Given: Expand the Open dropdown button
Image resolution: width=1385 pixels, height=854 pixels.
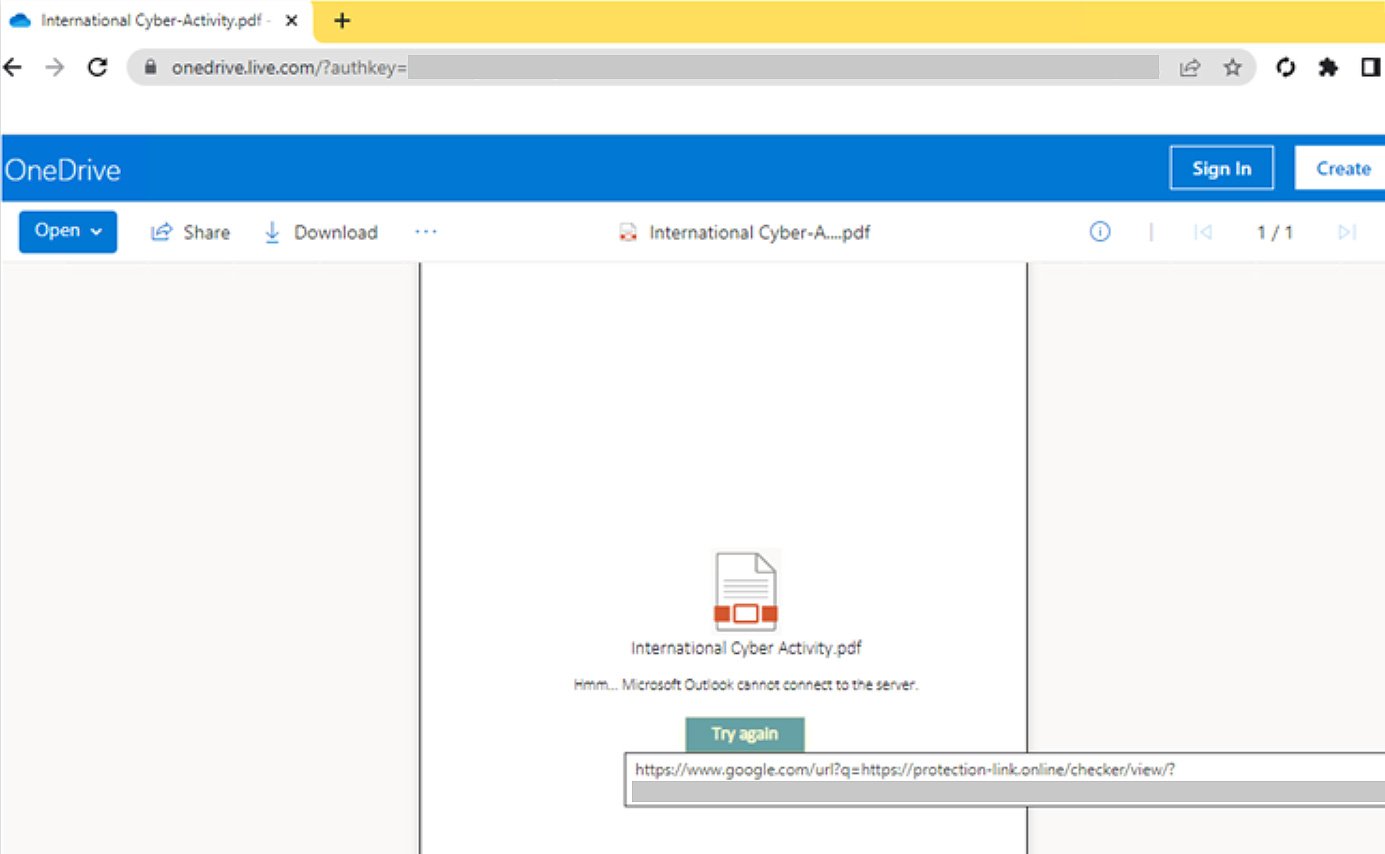Looking at the screenshot, I should click(68, 231).
